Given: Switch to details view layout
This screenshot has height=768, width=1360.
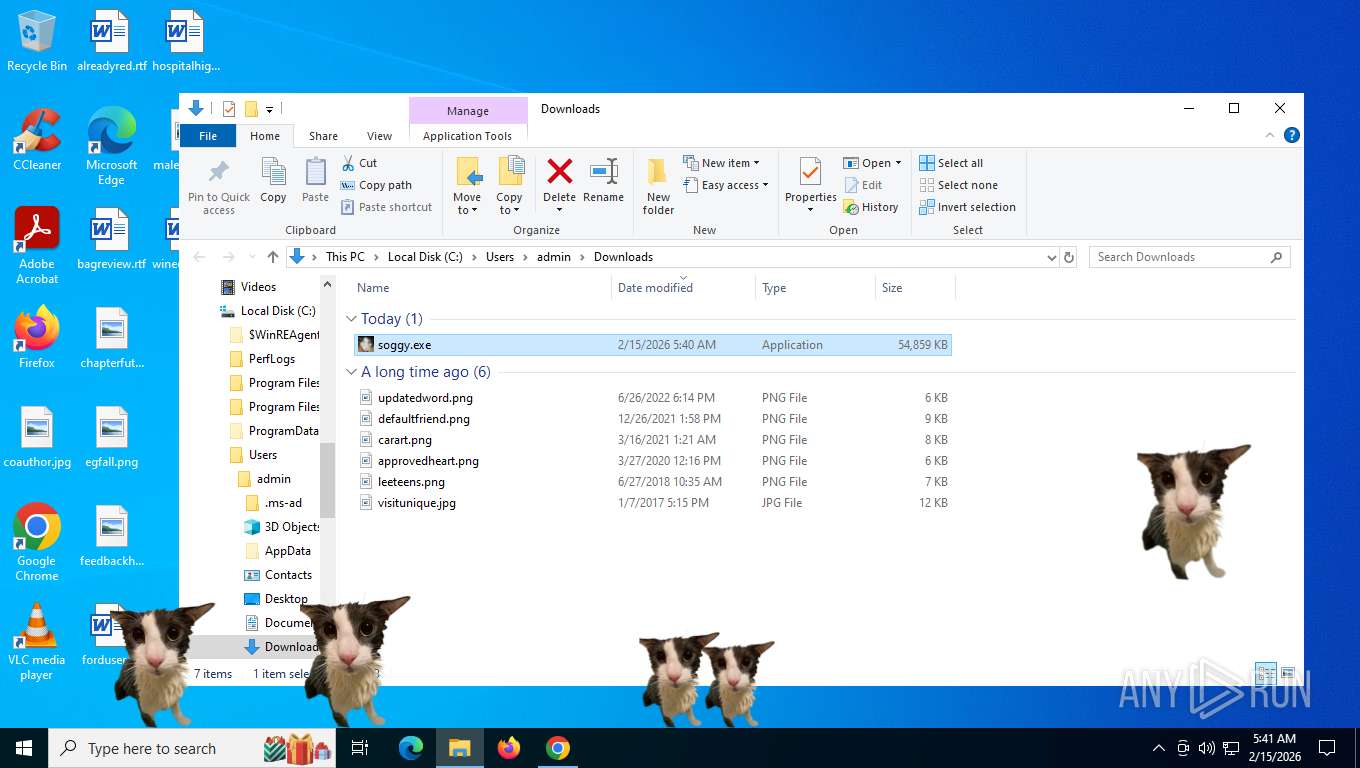Looking at the screenshot, I should click(x=1265, y=673).
